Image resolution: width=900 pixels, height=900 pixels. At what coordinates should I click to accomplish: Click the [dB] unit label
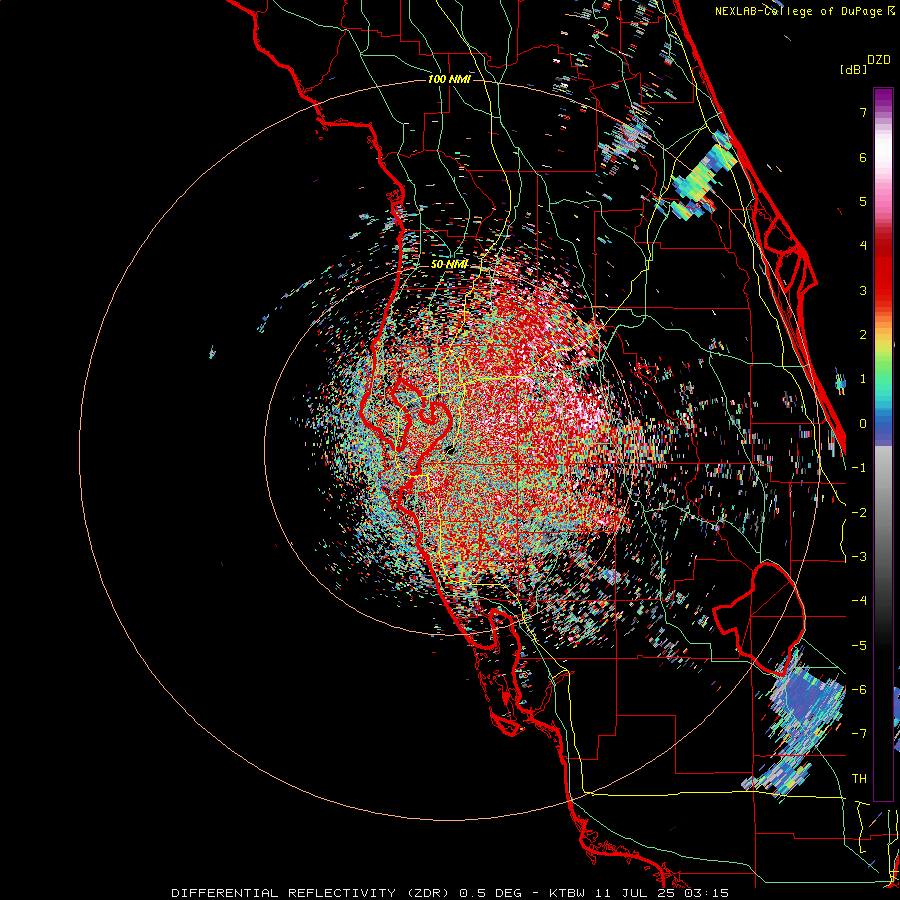click(854, 70)
